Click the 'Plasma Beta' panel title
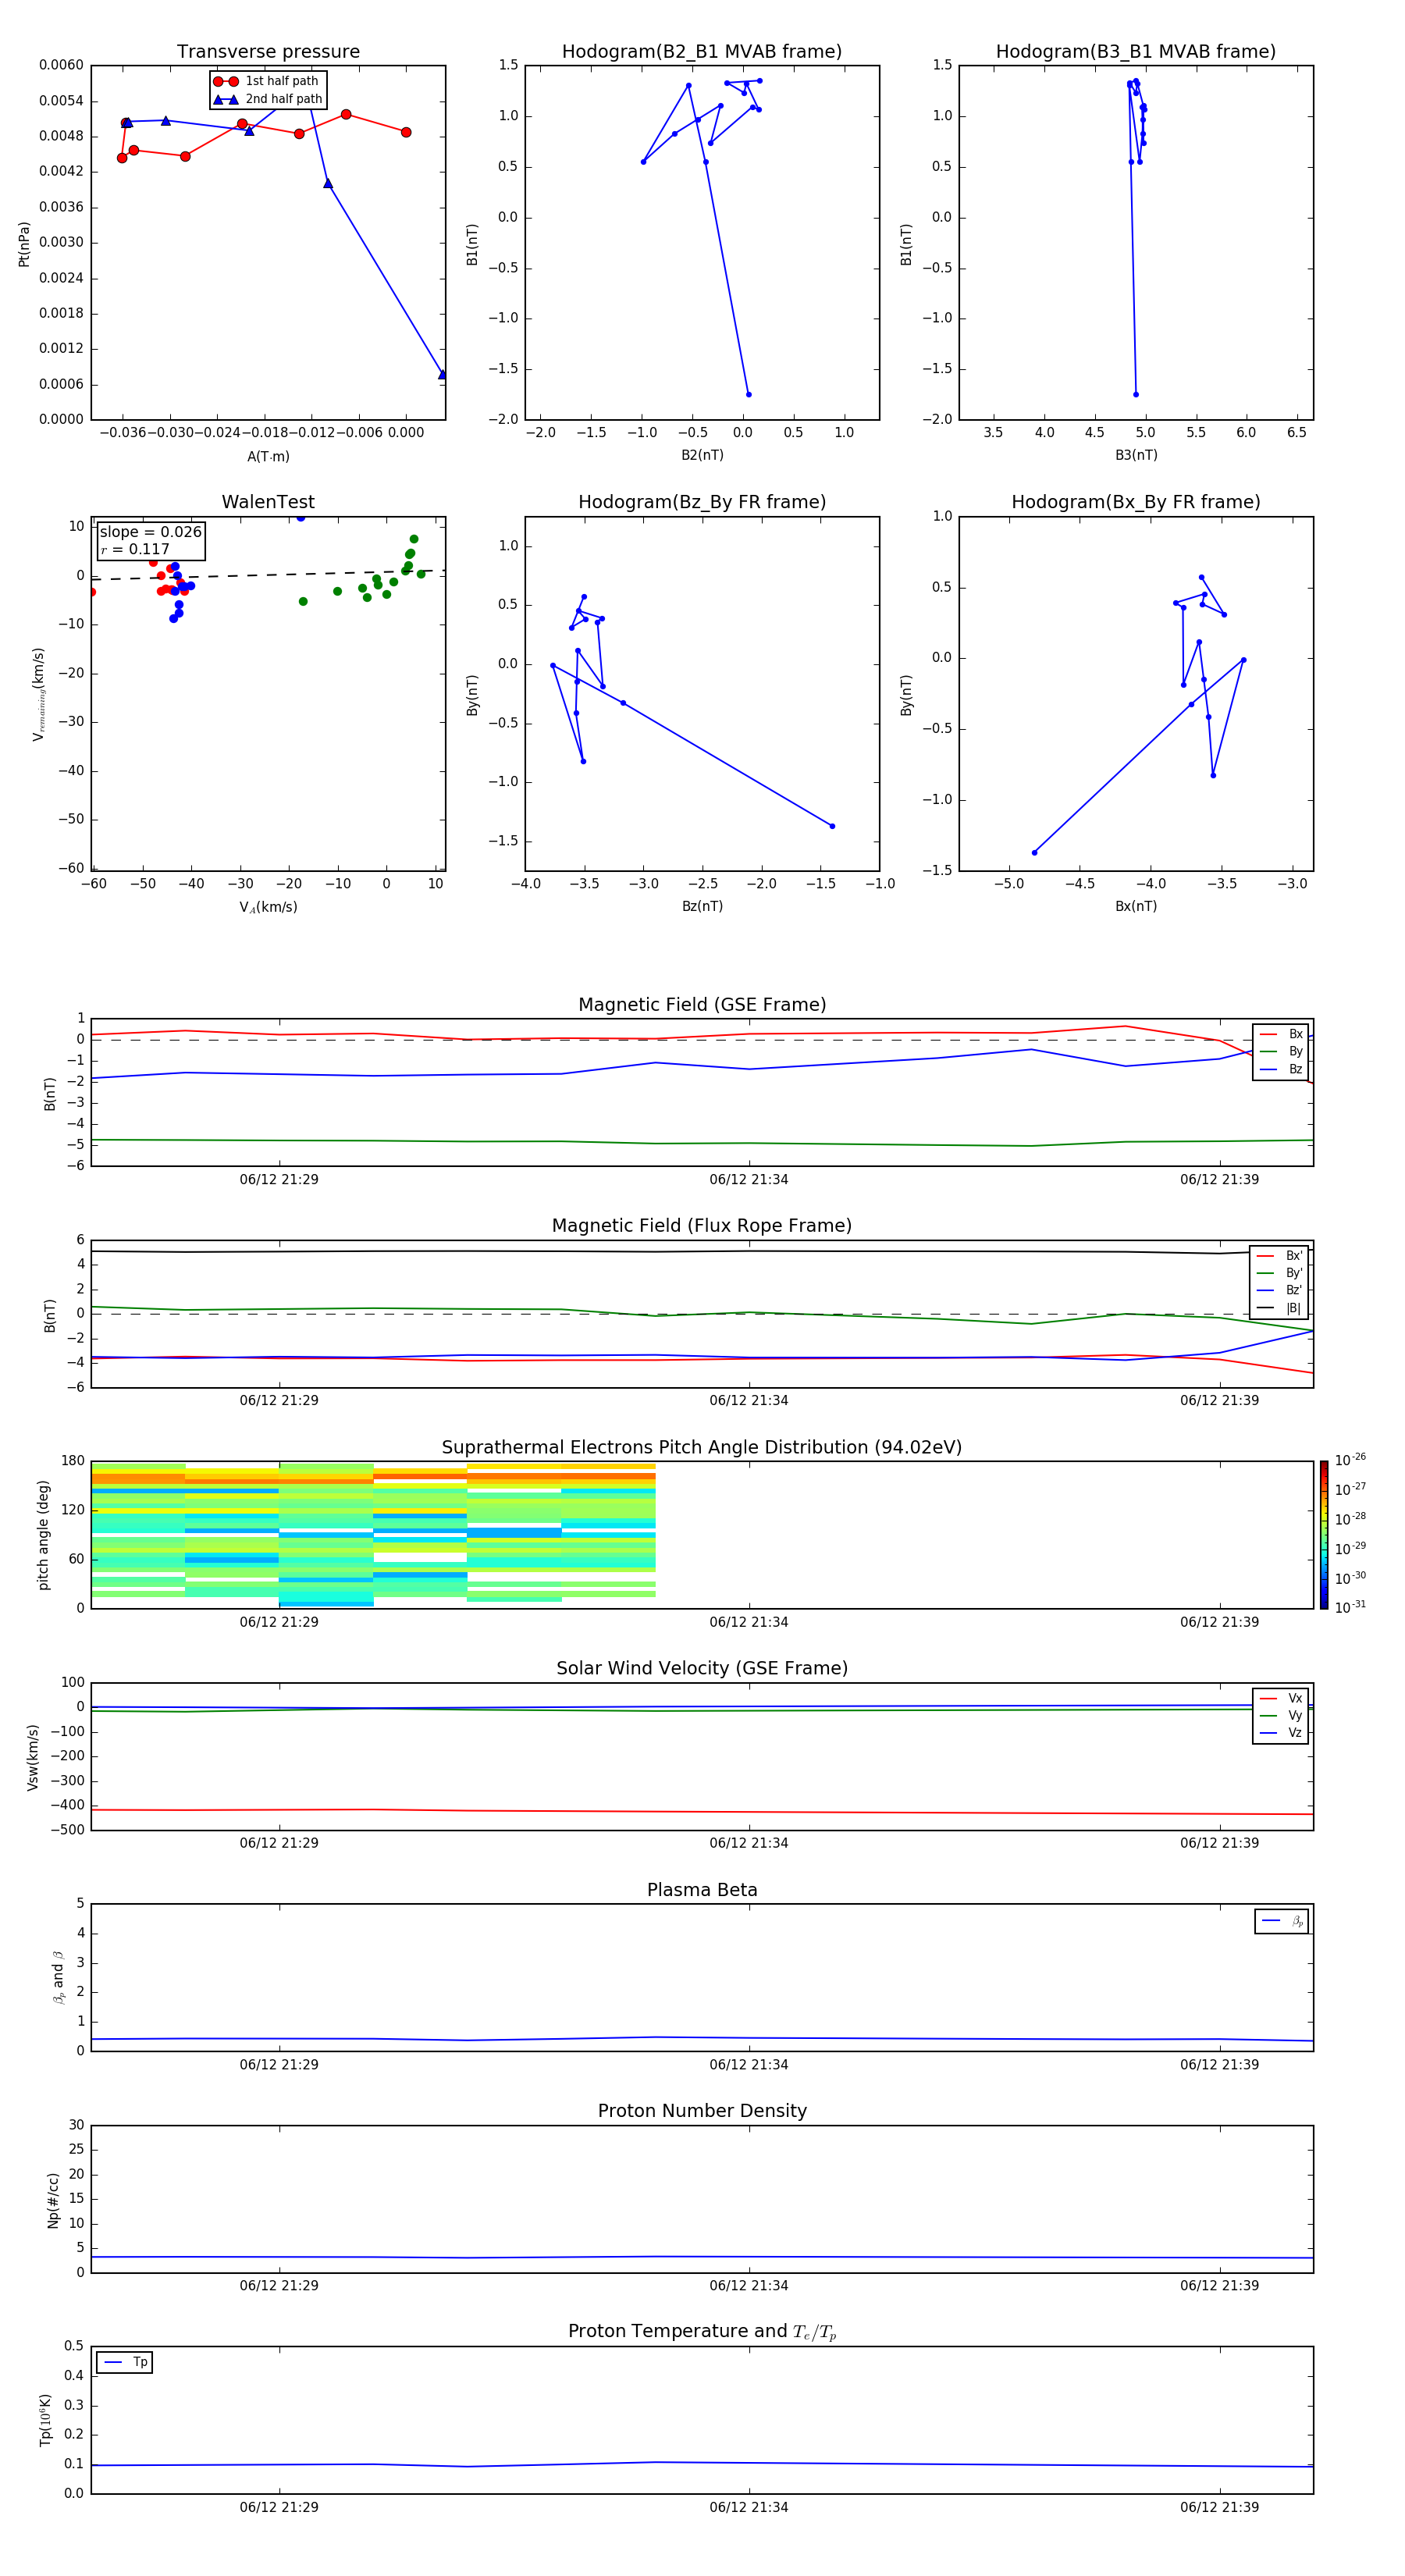 tap(702, 1890)
